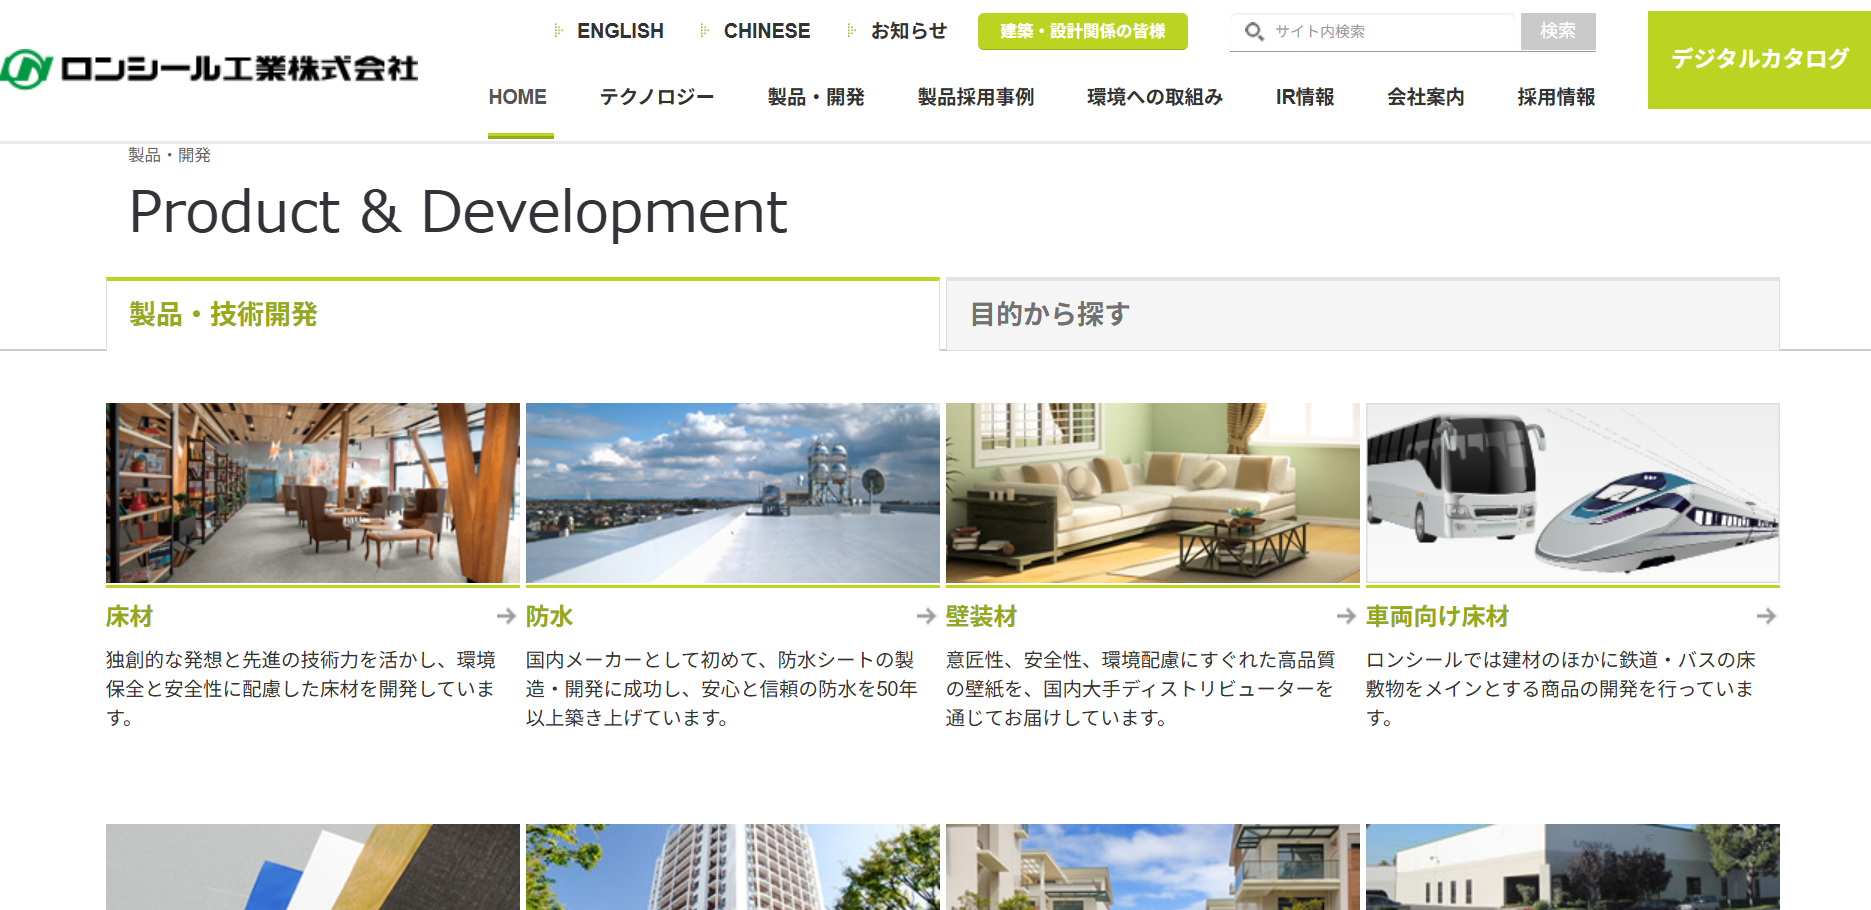Click the Lonseal company logo
The width and height of the screenshot is (1871, 910).
click(x=209, y=69)
